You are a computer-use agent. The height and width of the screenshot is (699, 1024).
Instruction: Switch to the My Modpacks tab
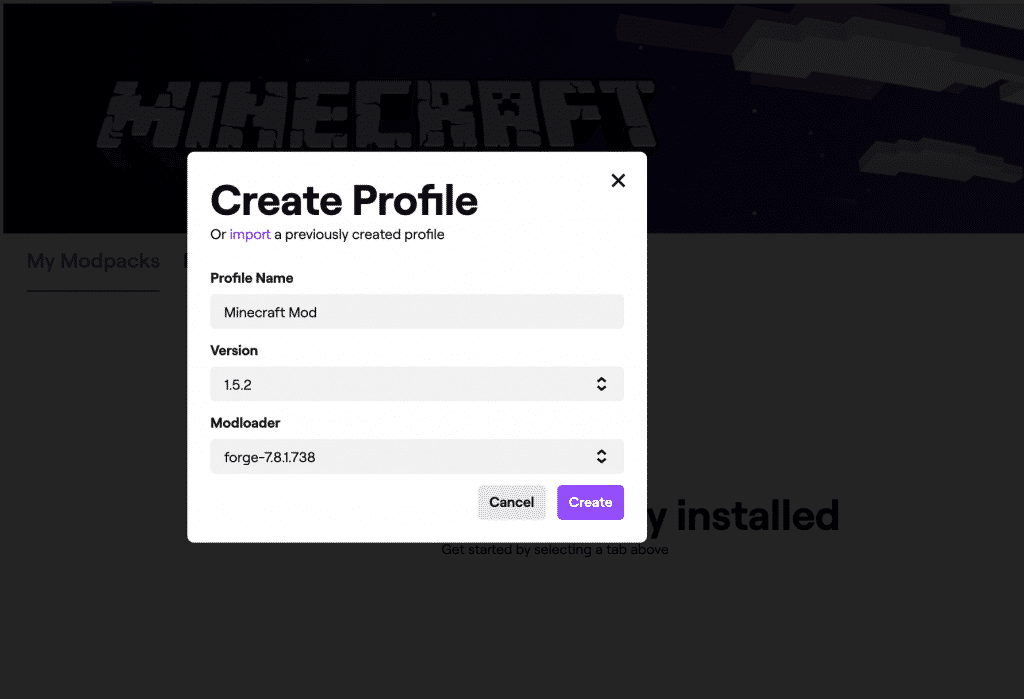(93, 262)
